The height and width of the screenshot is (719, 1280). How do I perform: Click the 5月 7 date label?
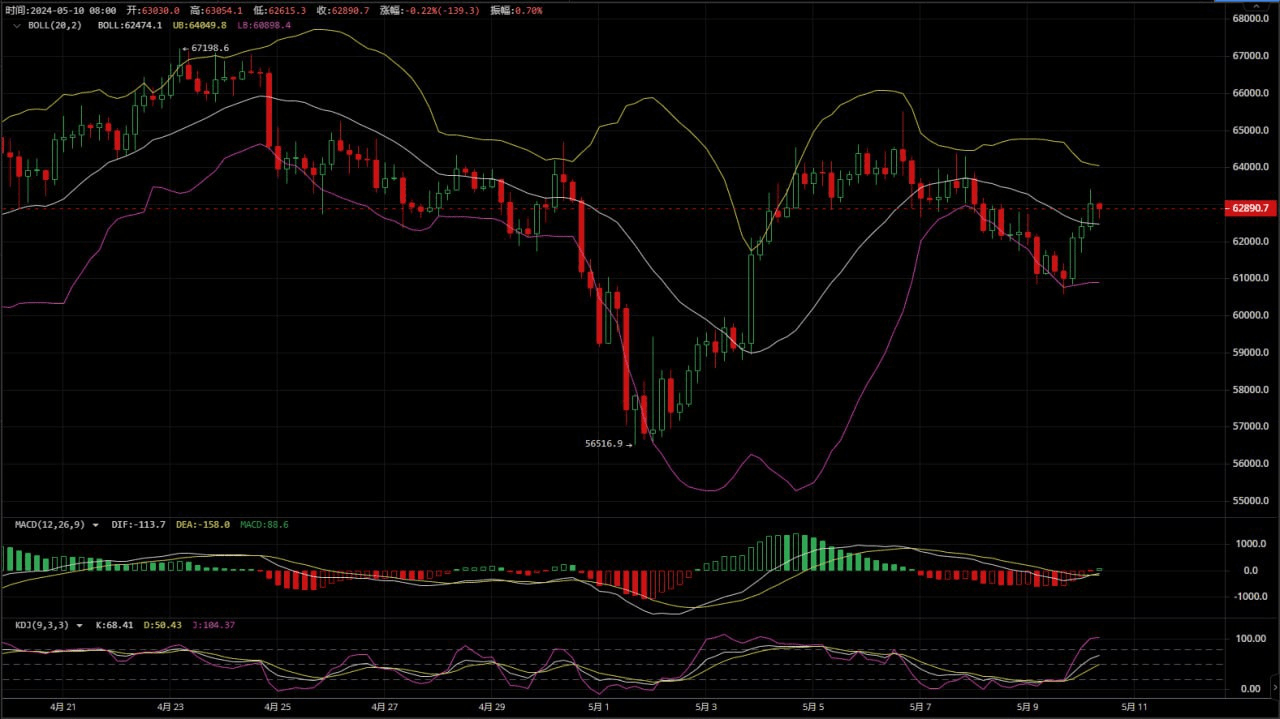pyautogui.click(x=919, y=706)
